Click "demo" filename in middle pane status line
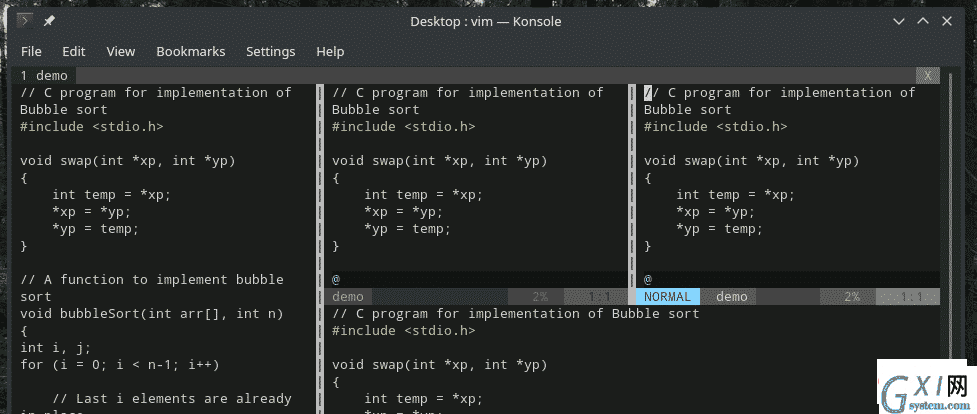Screen dimensions: 977x414 coord(348,297)
